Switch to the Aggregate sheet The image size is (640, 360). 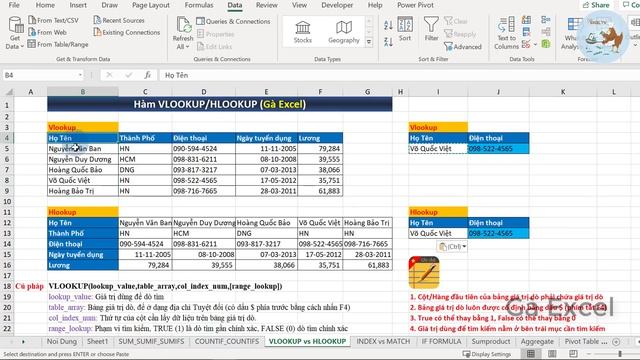click(x=537, y=342)
